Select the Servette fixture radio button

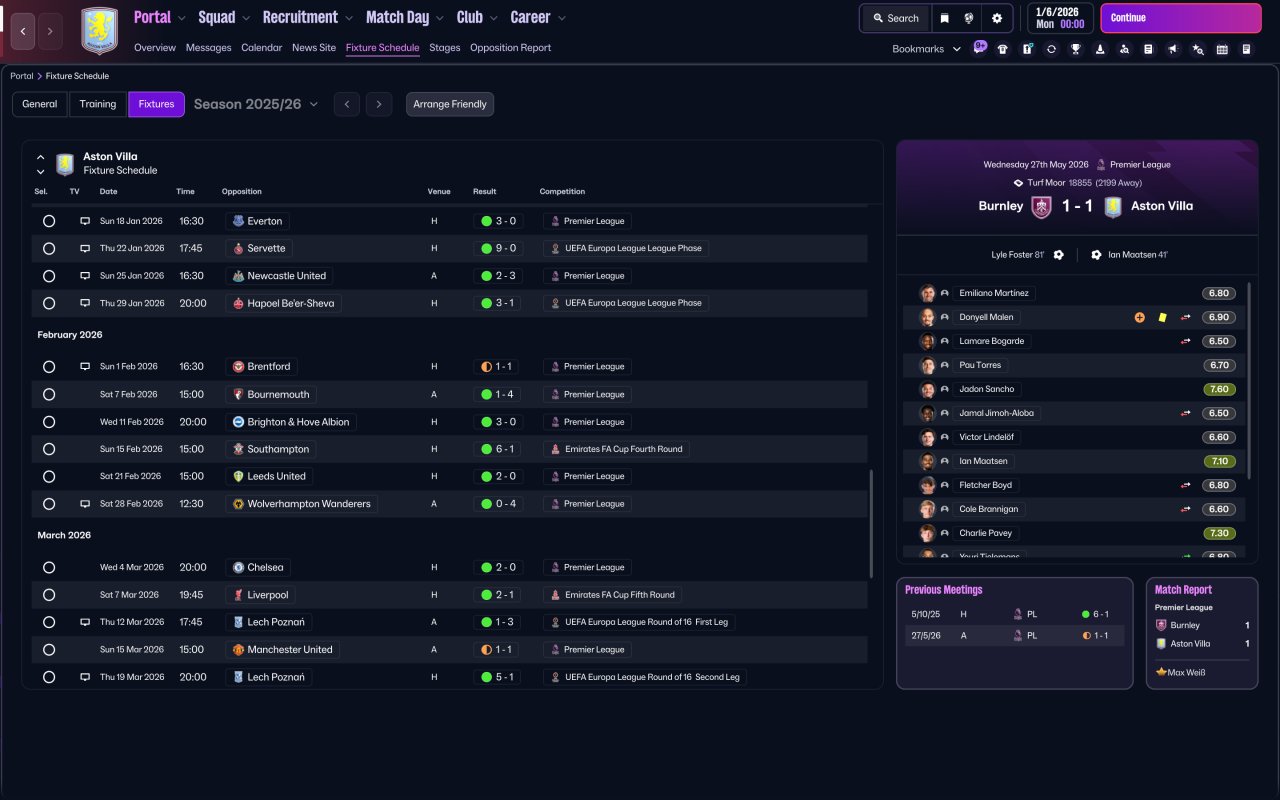[49, 248]
